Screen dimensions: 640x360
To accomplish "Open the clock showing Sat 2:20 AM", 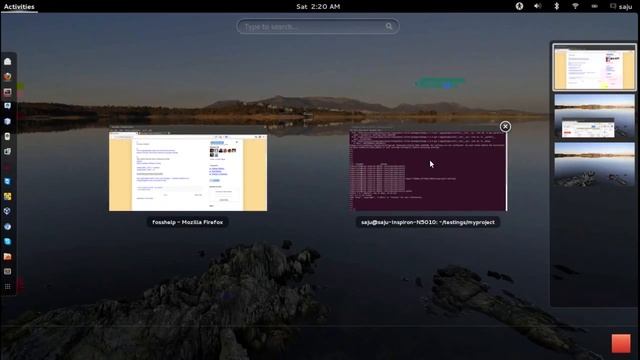I will coord(318,7).
